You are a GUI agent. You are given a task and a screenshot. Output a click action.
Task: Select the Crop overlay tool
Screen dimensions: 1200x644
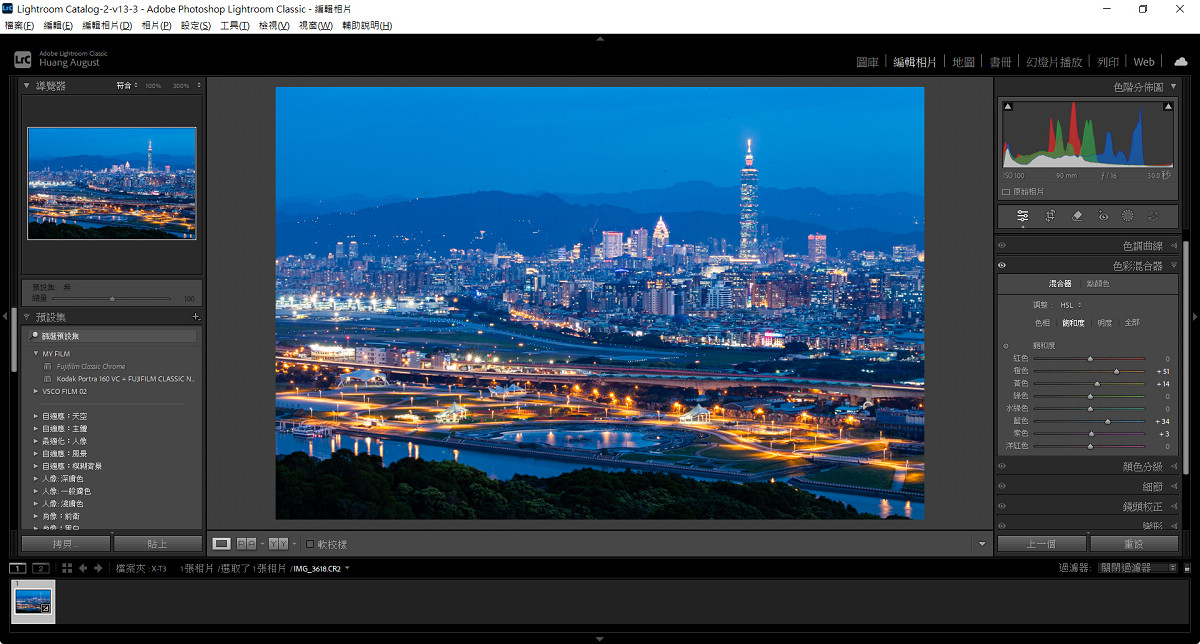[x=1050, y=216]
